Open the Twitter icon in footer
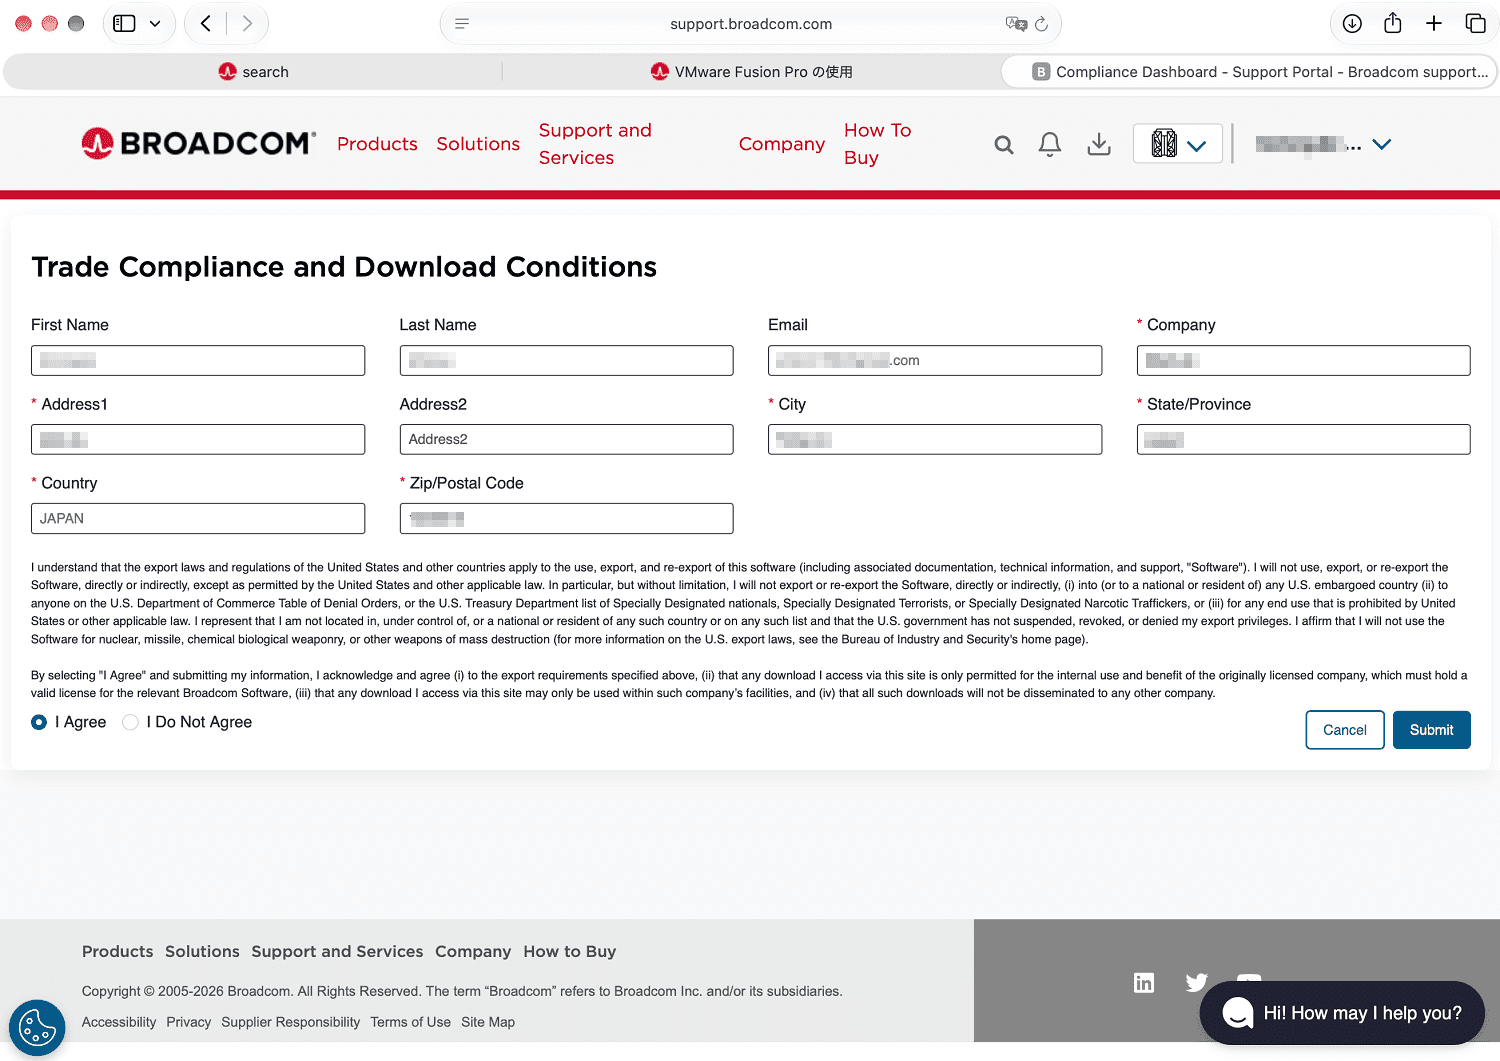Viewport: 1500px width, 1061px height. 1197,983
